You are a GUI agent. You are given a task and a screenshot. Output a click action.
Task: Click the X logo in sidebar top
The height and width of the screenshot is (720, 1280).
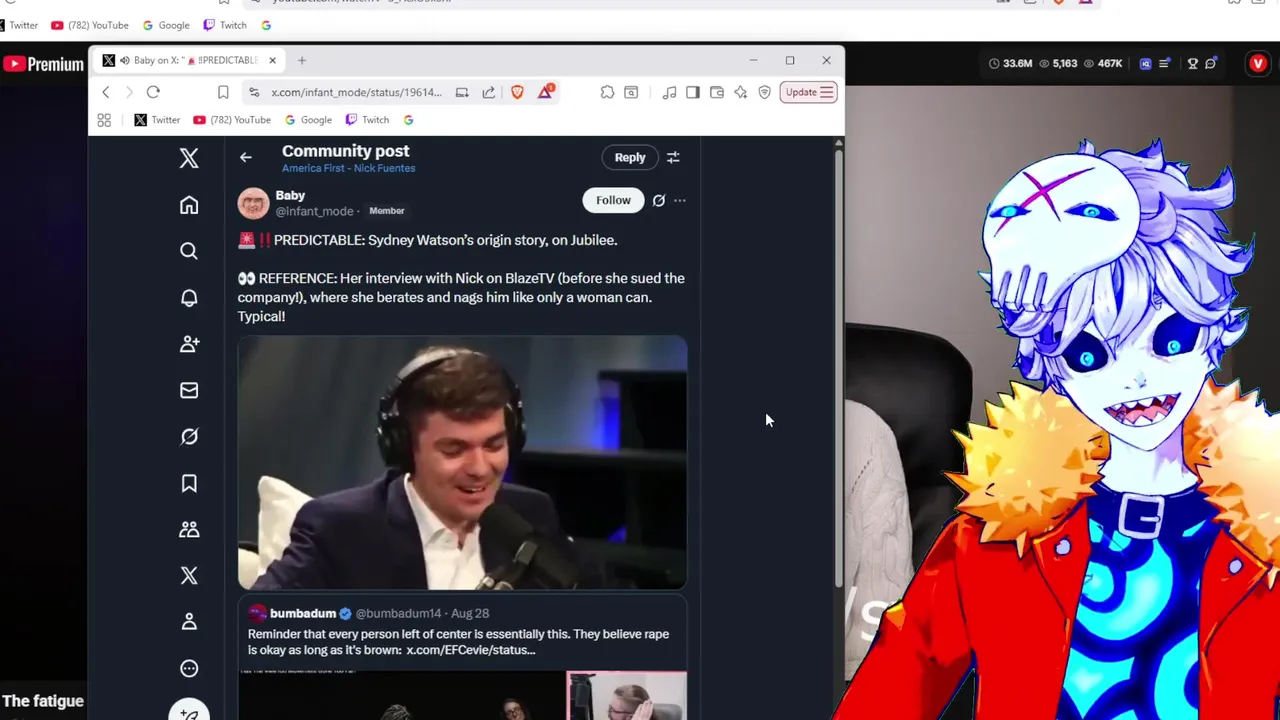189,158
